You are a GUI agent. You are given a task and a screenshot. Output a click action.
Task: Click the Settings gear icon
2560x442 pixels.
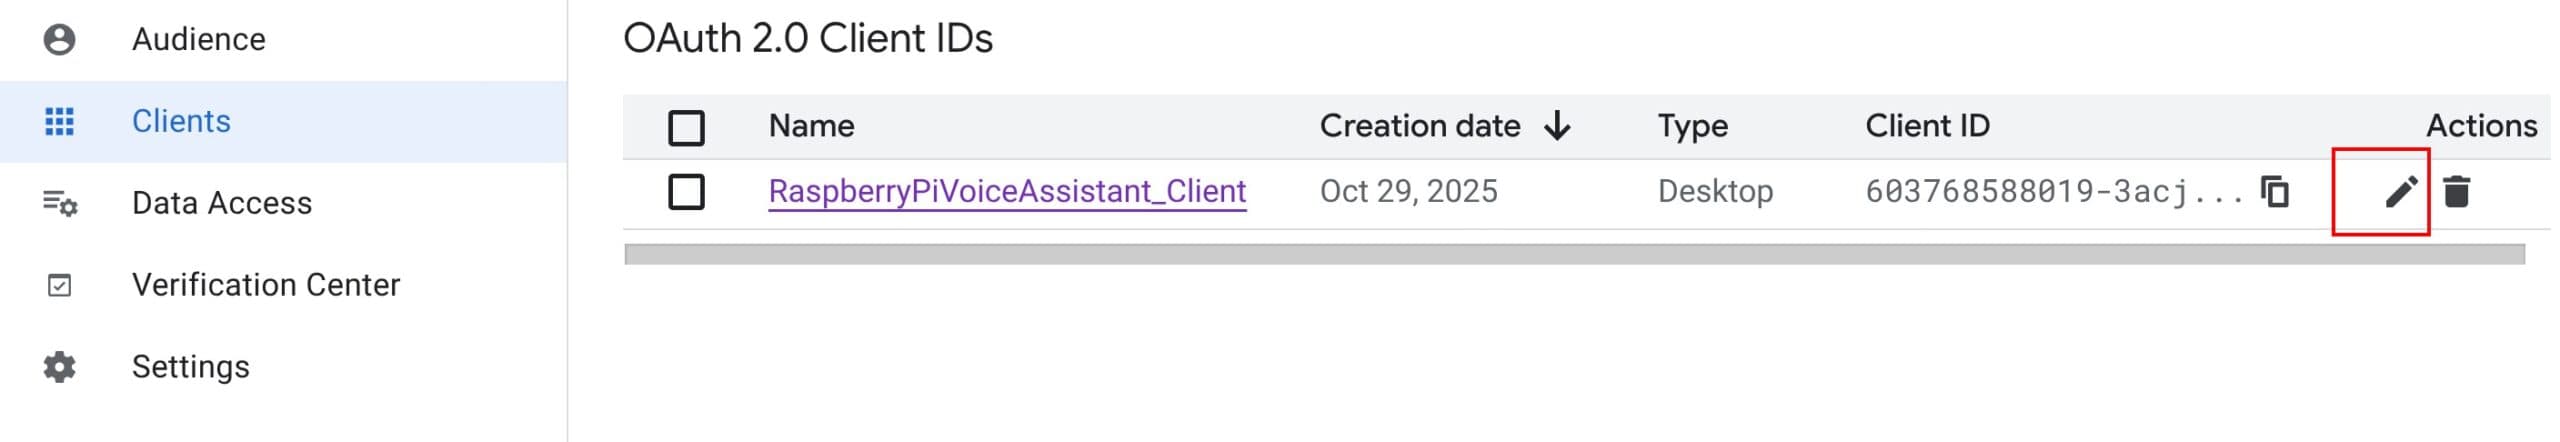click(x=59, y=367)
